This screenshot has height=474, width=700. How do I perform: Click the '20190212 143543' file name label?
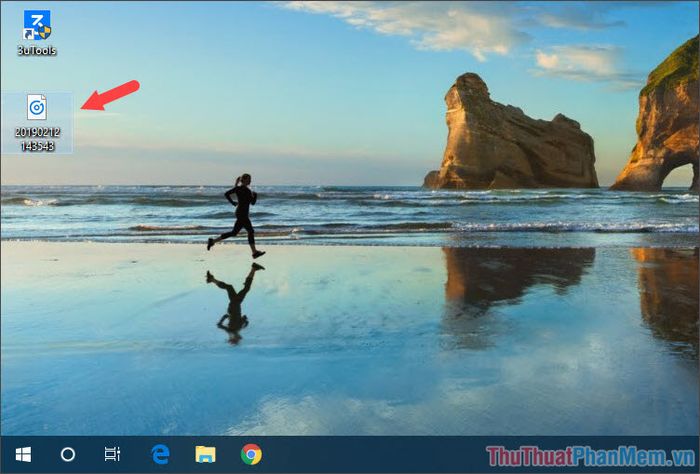click(38, 139)
